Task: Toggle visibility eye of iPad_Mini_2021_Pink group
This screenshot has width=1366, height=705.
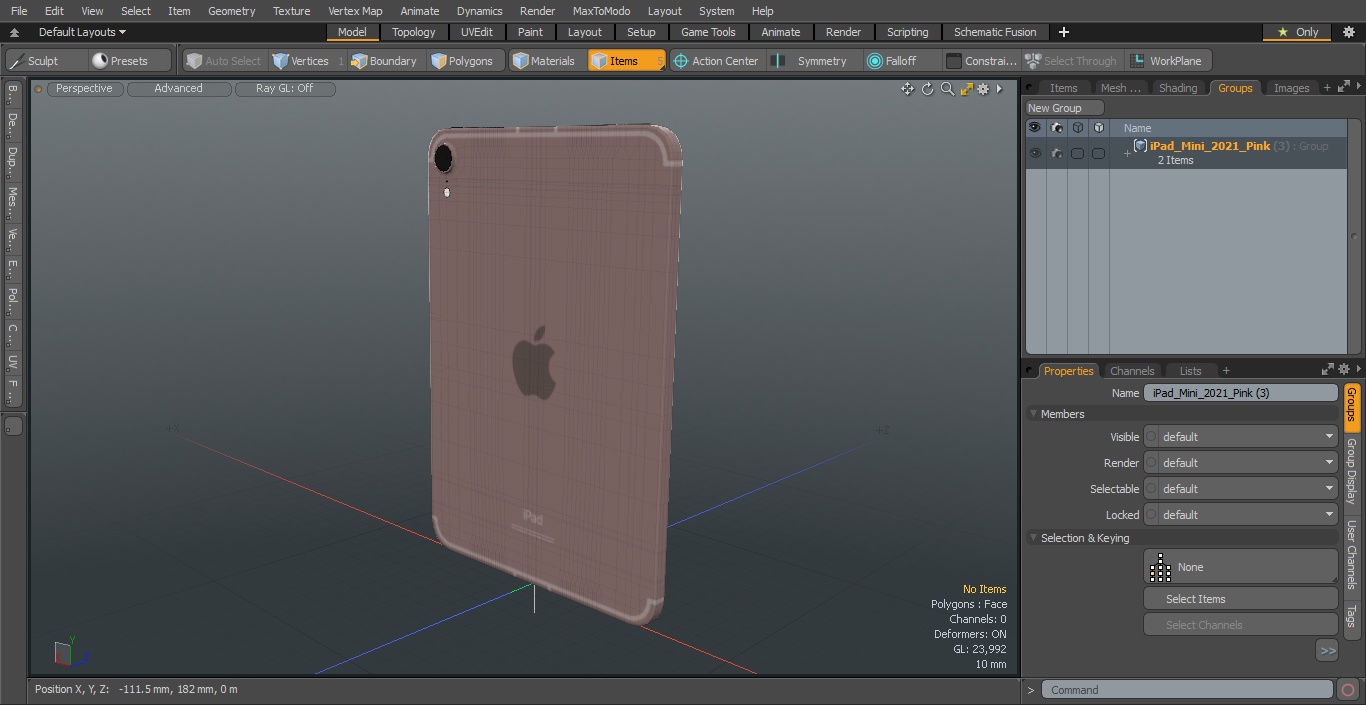Action: tap(1035, 153)
